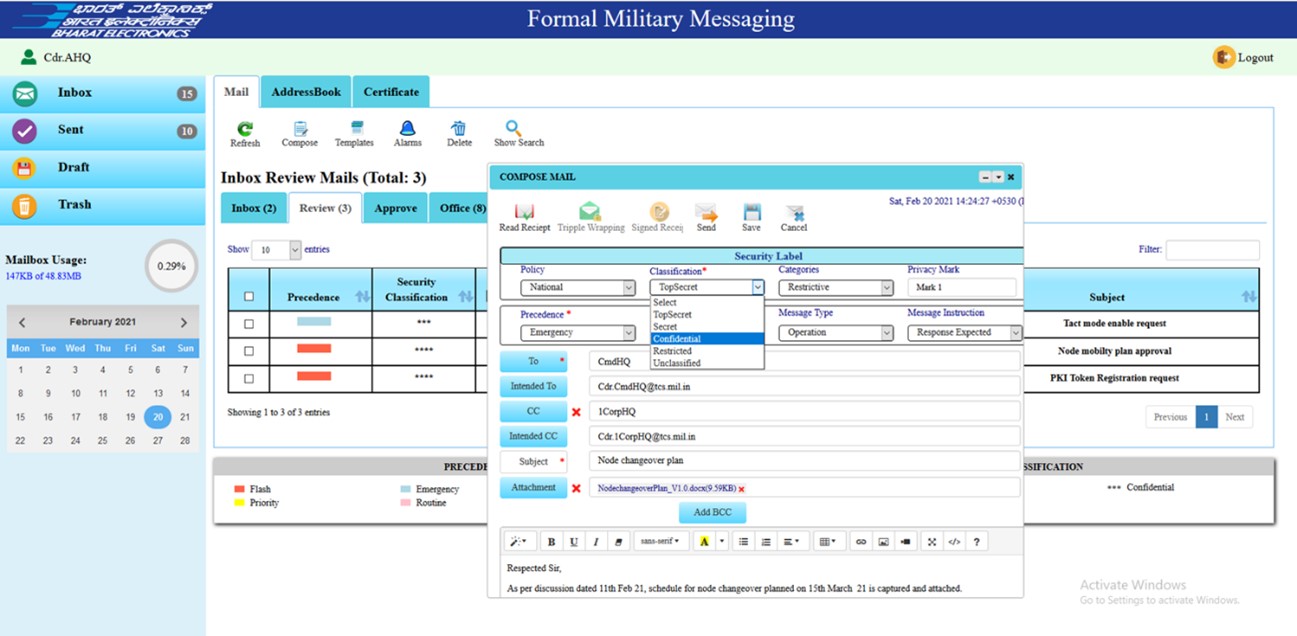
Task: Toggle the select-all checkbox in table header
Action: [x=249, y=297]
